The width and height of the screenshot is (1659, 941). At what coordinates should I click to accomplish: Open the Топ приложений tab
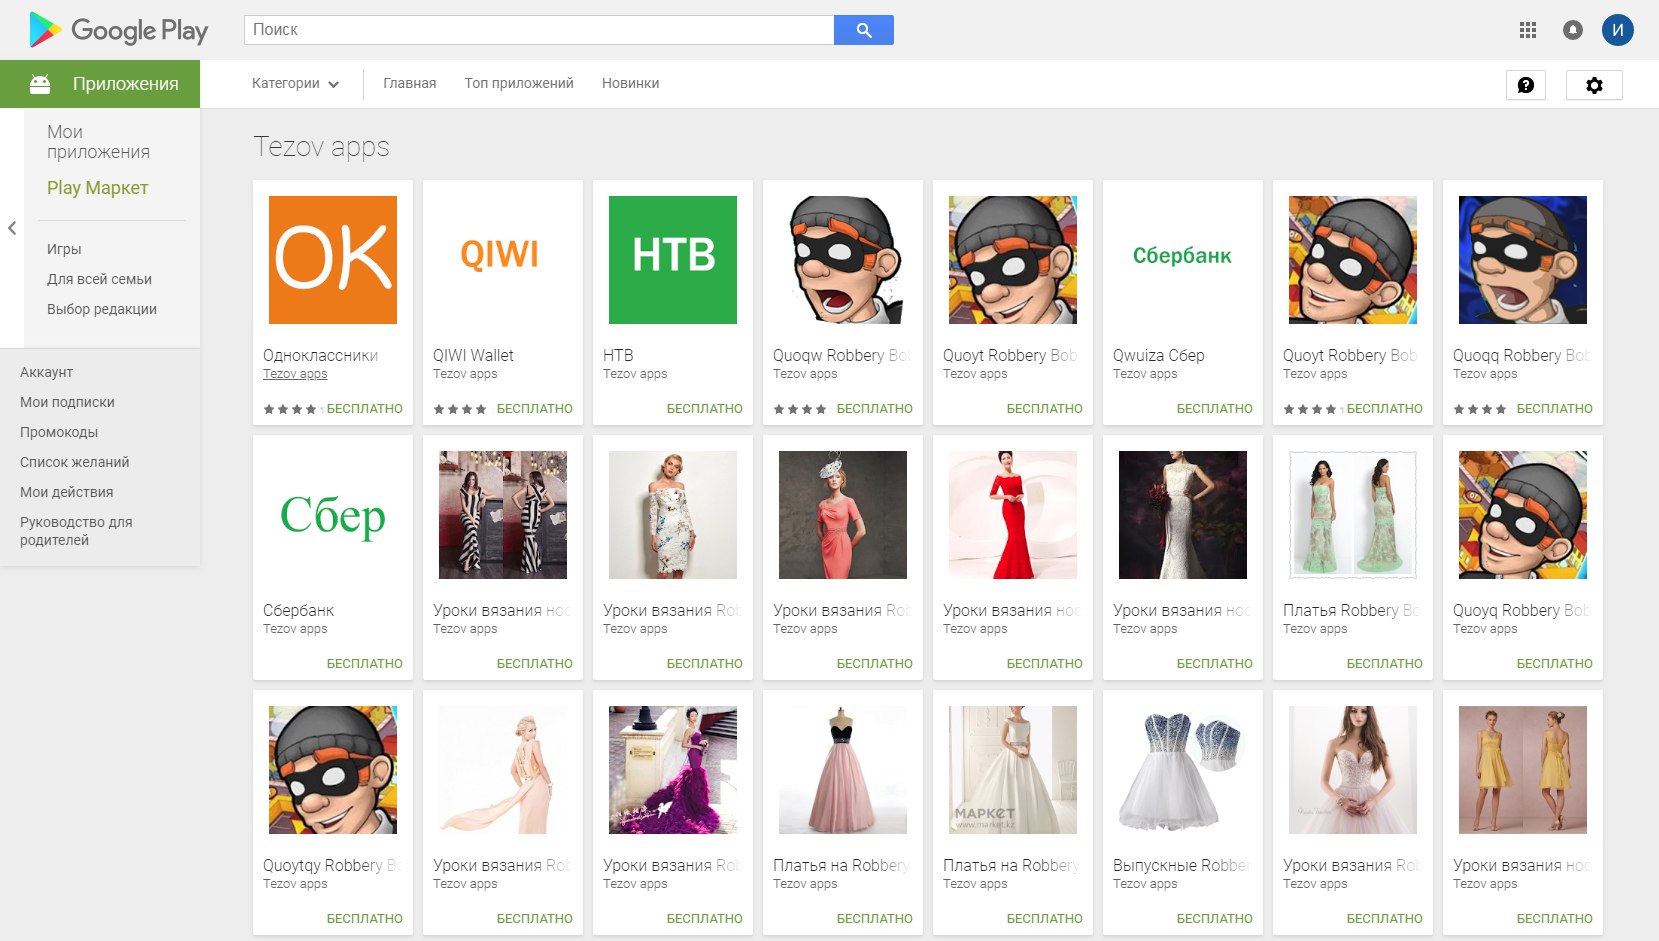tap(519, 84)
